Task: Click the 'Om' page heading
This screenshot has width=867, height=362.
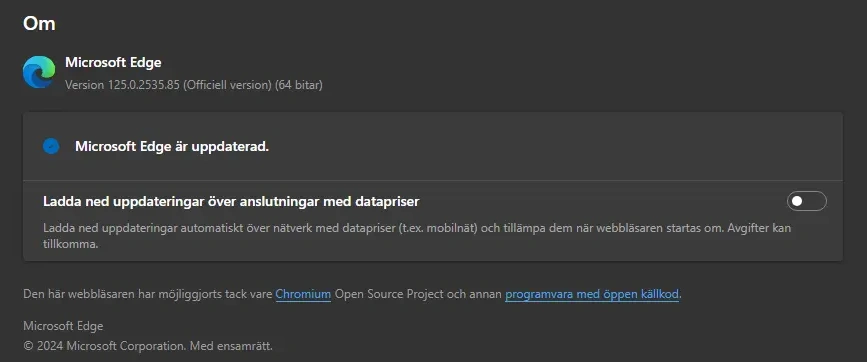Action: coord(39,24)
